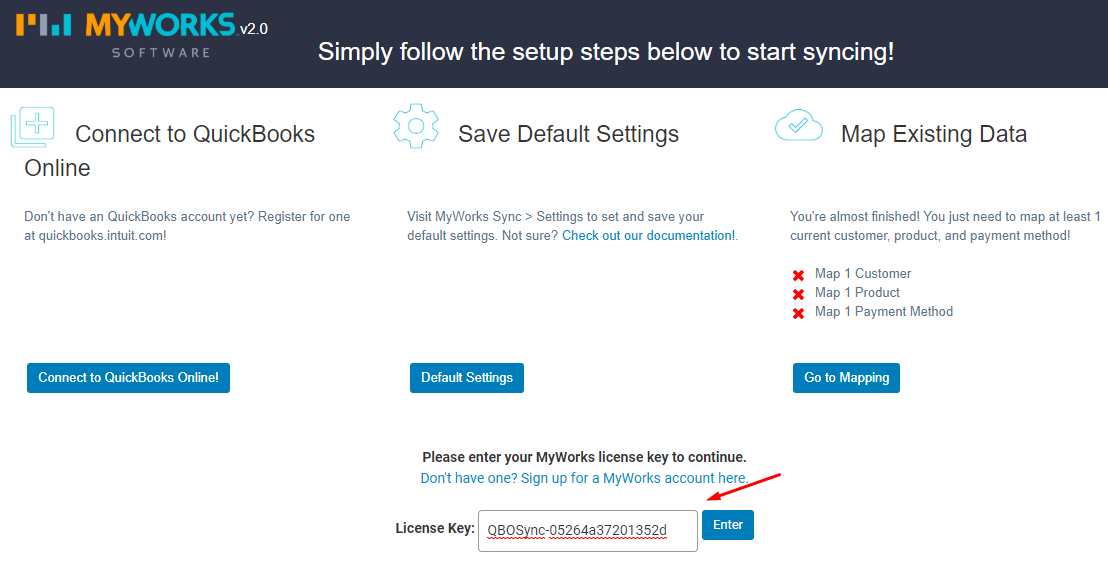Open Default Settings via the blue button
The height and width of the screenshot is (563, 1108).
coord(466,378)
